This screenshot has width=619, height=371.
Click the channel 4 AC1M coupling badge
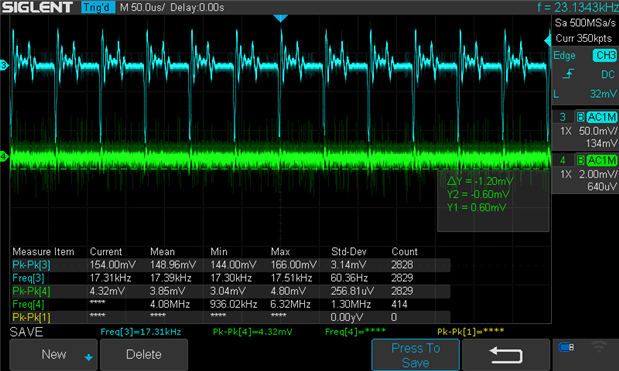click(x=602, y=160)
